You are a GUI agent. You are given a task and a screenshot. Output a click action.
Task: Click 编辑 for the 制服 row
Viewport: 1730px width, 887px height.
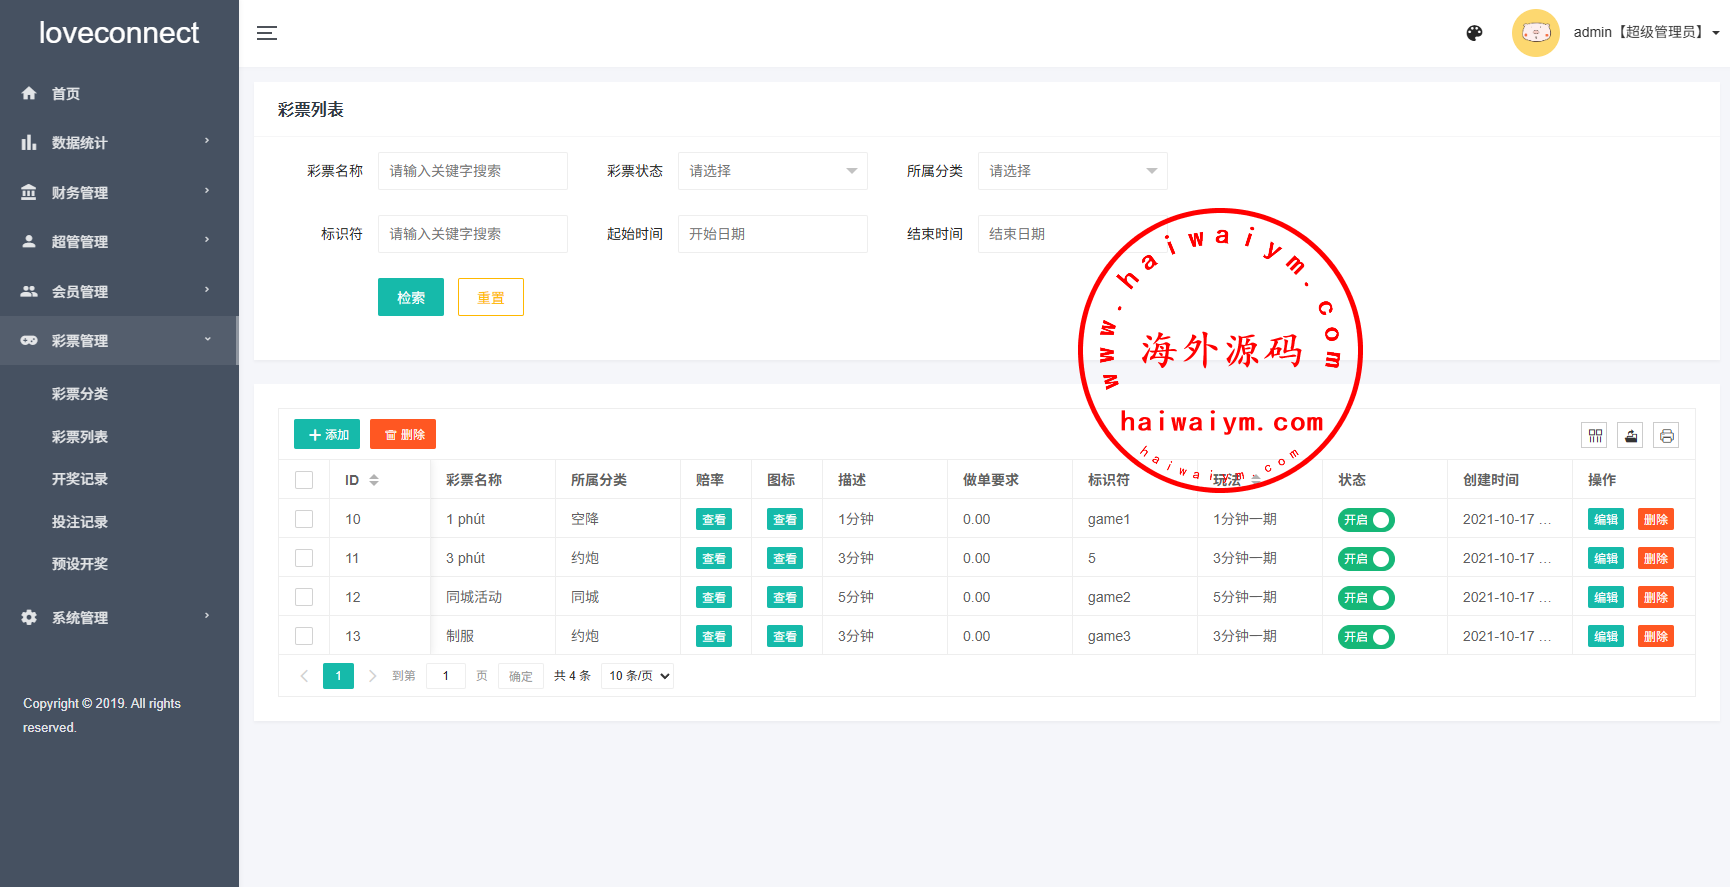coord(1605,637)
